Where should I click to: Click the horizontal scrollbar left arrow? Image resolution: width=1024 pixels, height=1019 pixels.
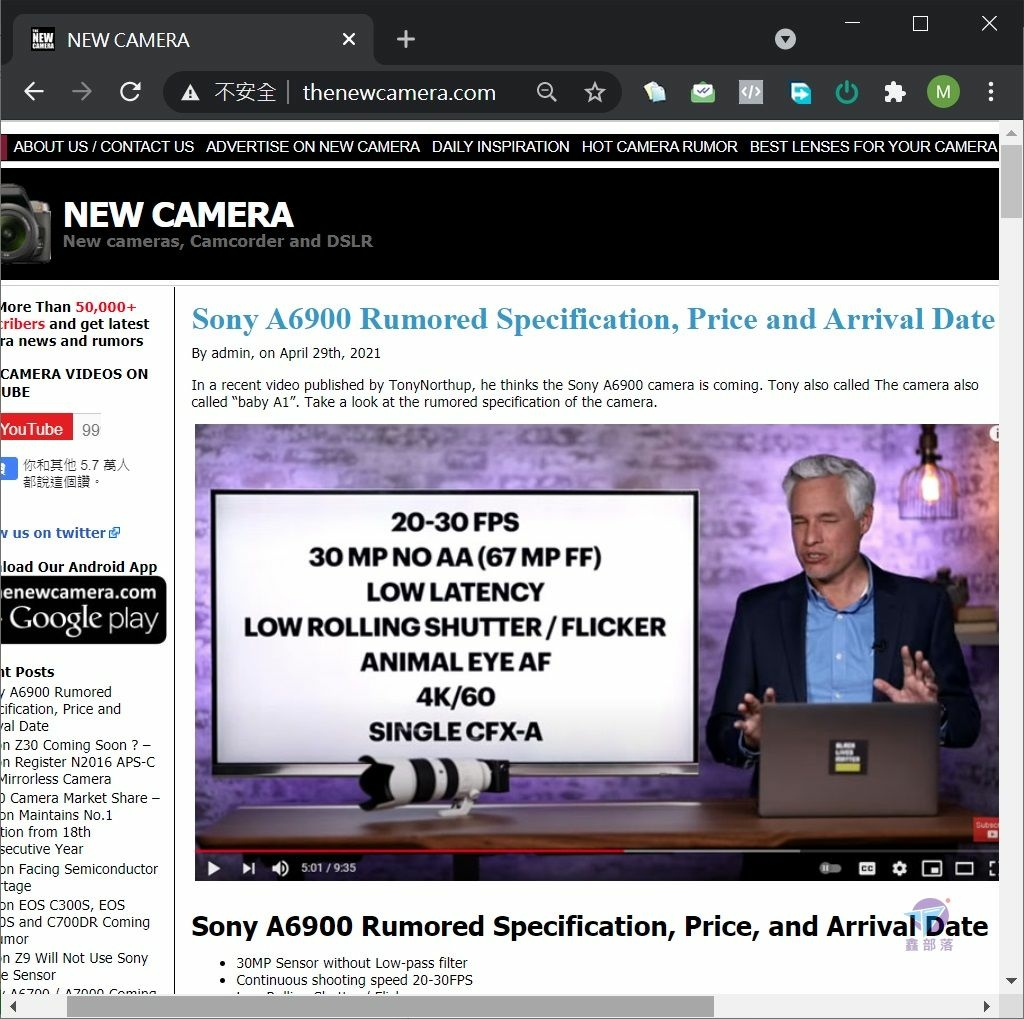click(x=12, y=1007)
